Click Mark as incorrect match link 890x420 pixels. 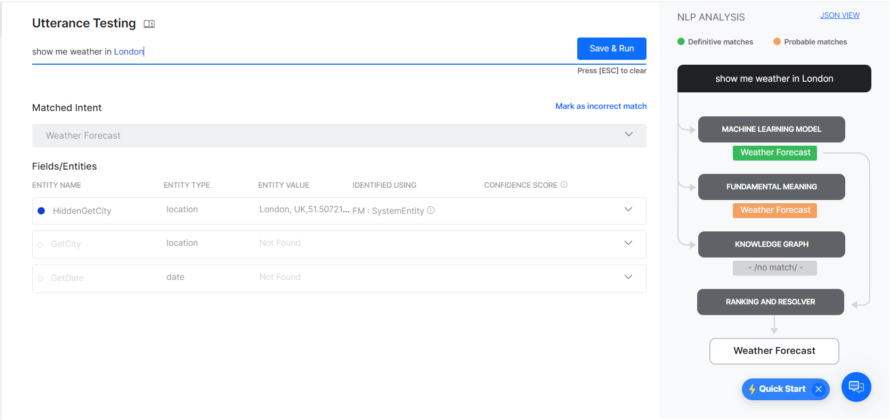[600, 106]
